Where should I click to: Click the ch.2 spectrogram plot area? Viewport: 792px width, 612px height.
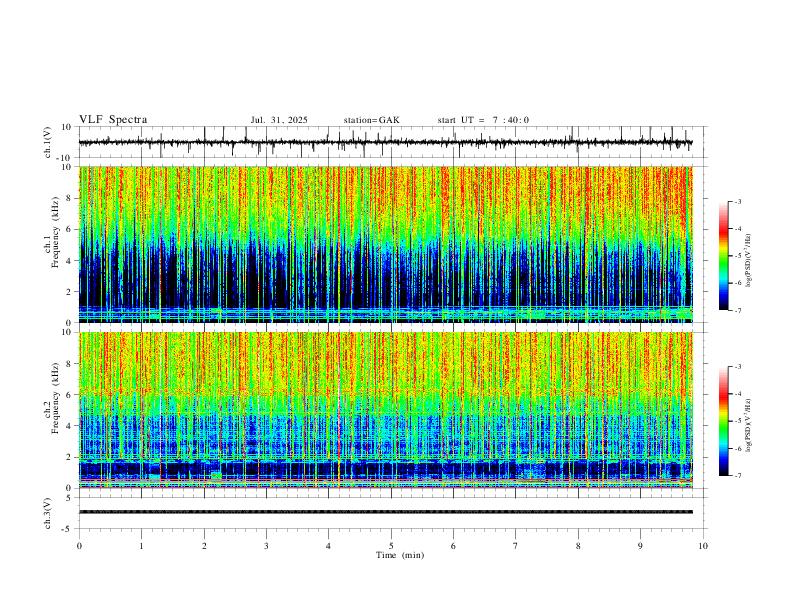(x=386, y=410)
